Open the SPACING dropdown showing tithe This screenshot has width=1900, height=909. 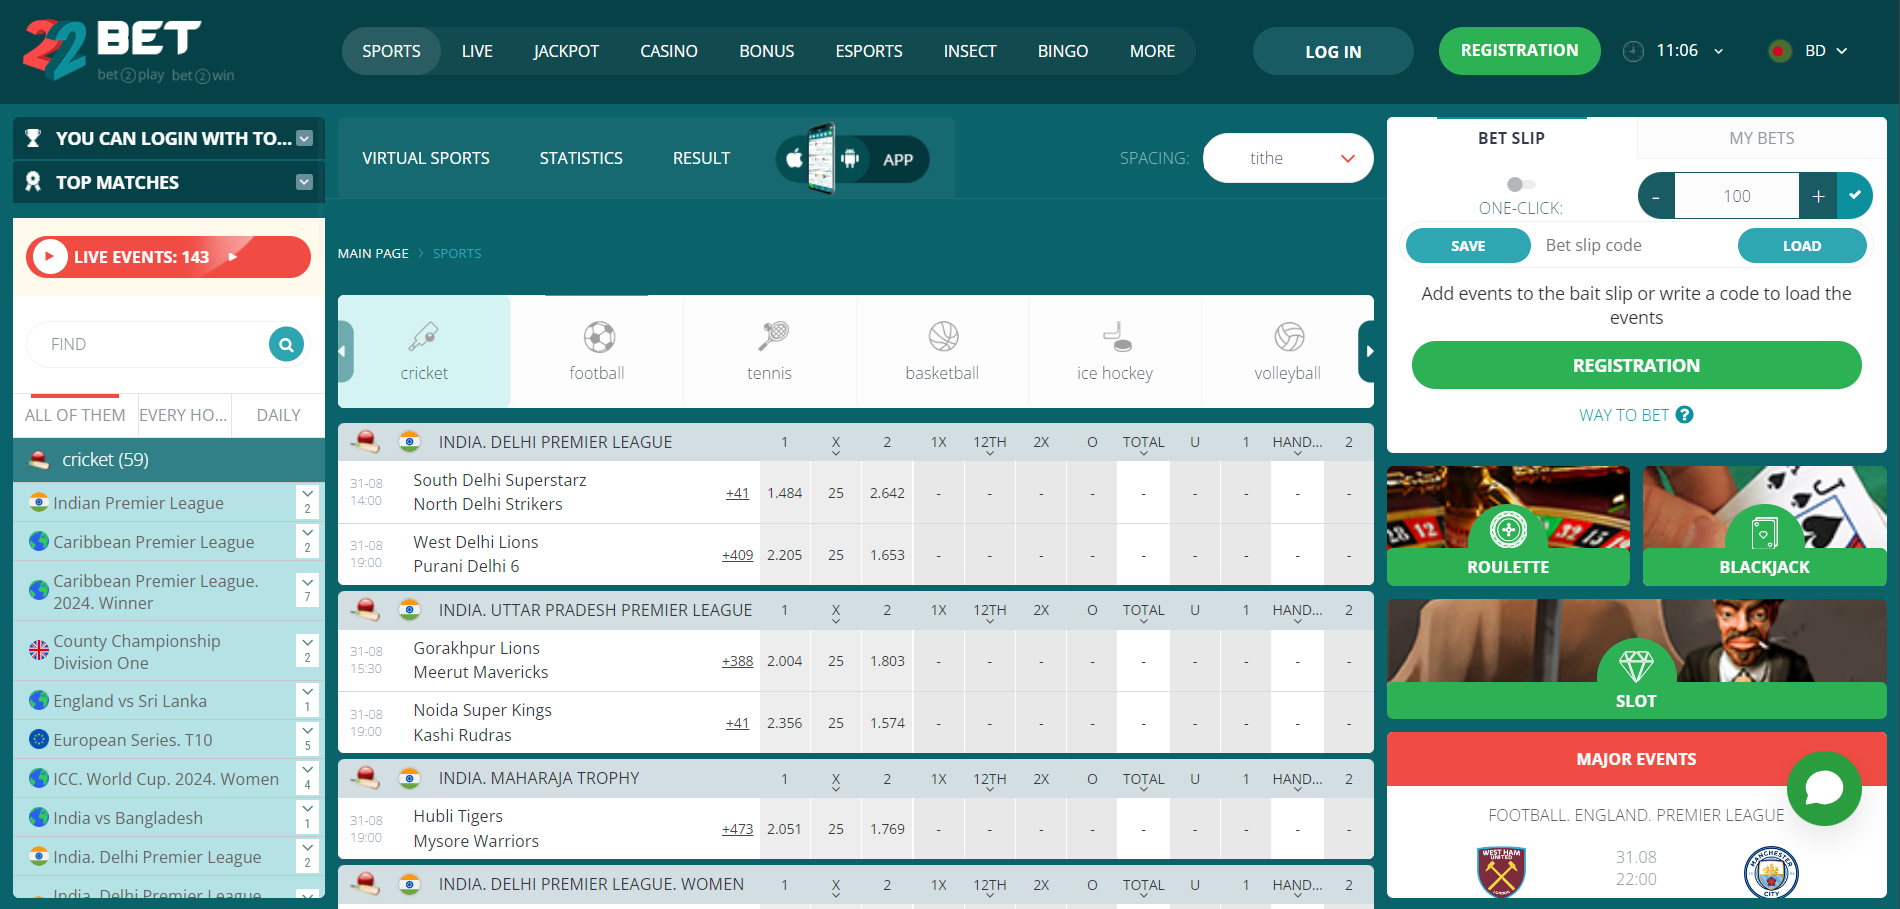click(1288, 157)
